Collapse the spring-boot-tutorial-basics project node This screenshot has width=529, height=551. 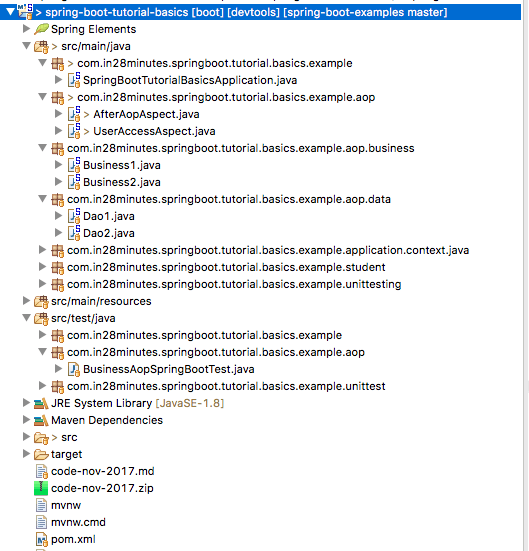11,12
